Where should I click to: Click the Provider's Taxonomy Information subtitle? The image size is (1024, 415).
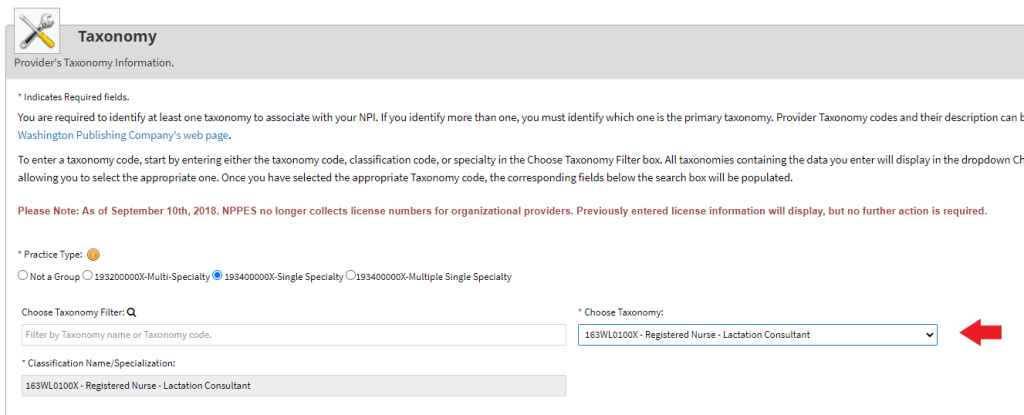[94, 62]
